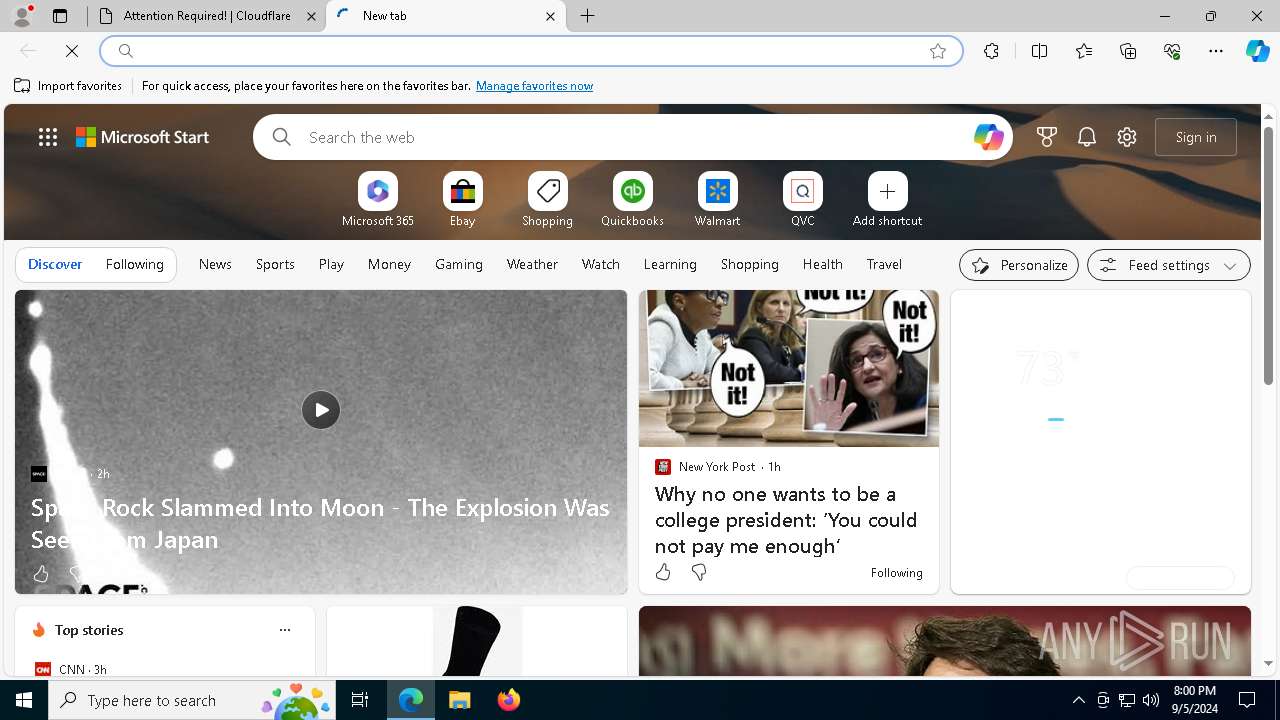Viewport: 1280px width, 720px height.
Task: Open Tab actions menu icon
Action: pyautogui.click(x=60, y=16)
